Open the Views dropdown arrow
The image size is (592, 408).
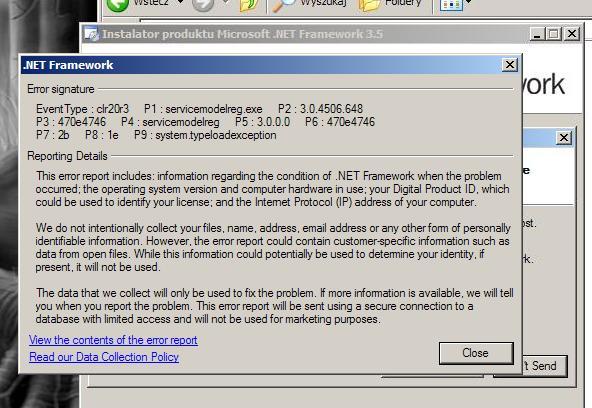tap(469, 2)
